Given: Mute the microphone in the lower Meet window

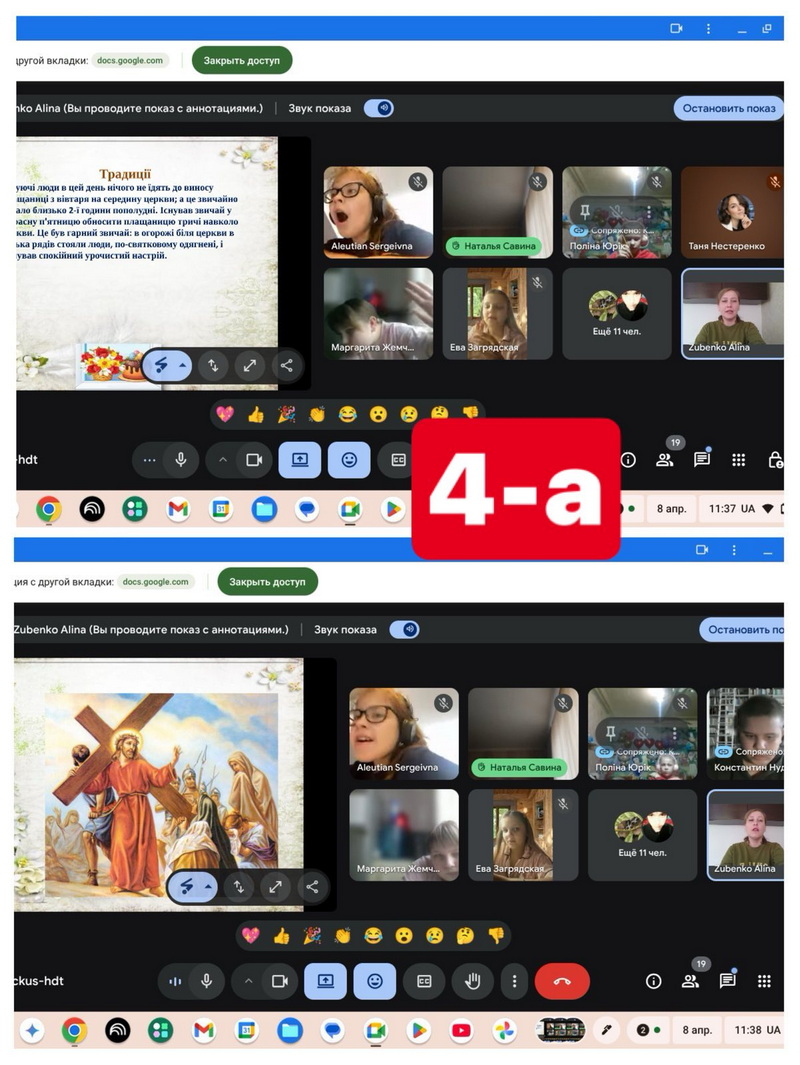Looking at the screenshot, I should [206, 981].
